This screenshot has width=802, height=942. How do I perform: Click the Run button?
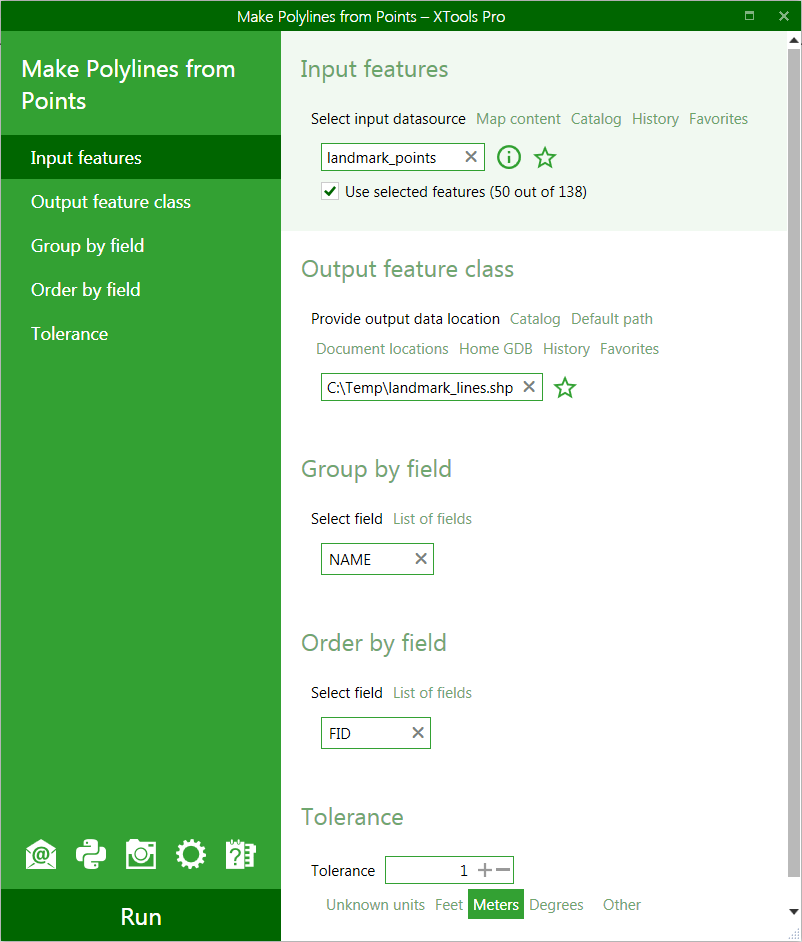click(x=141, y=916)
